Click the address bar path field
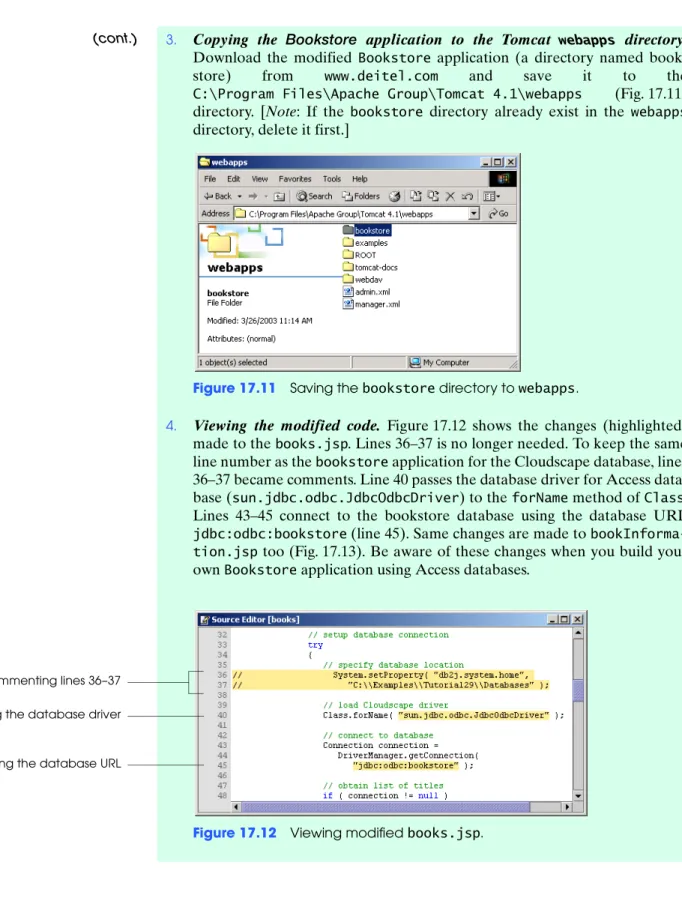Viewport: 682px width, 904px height. pos(352,214)
